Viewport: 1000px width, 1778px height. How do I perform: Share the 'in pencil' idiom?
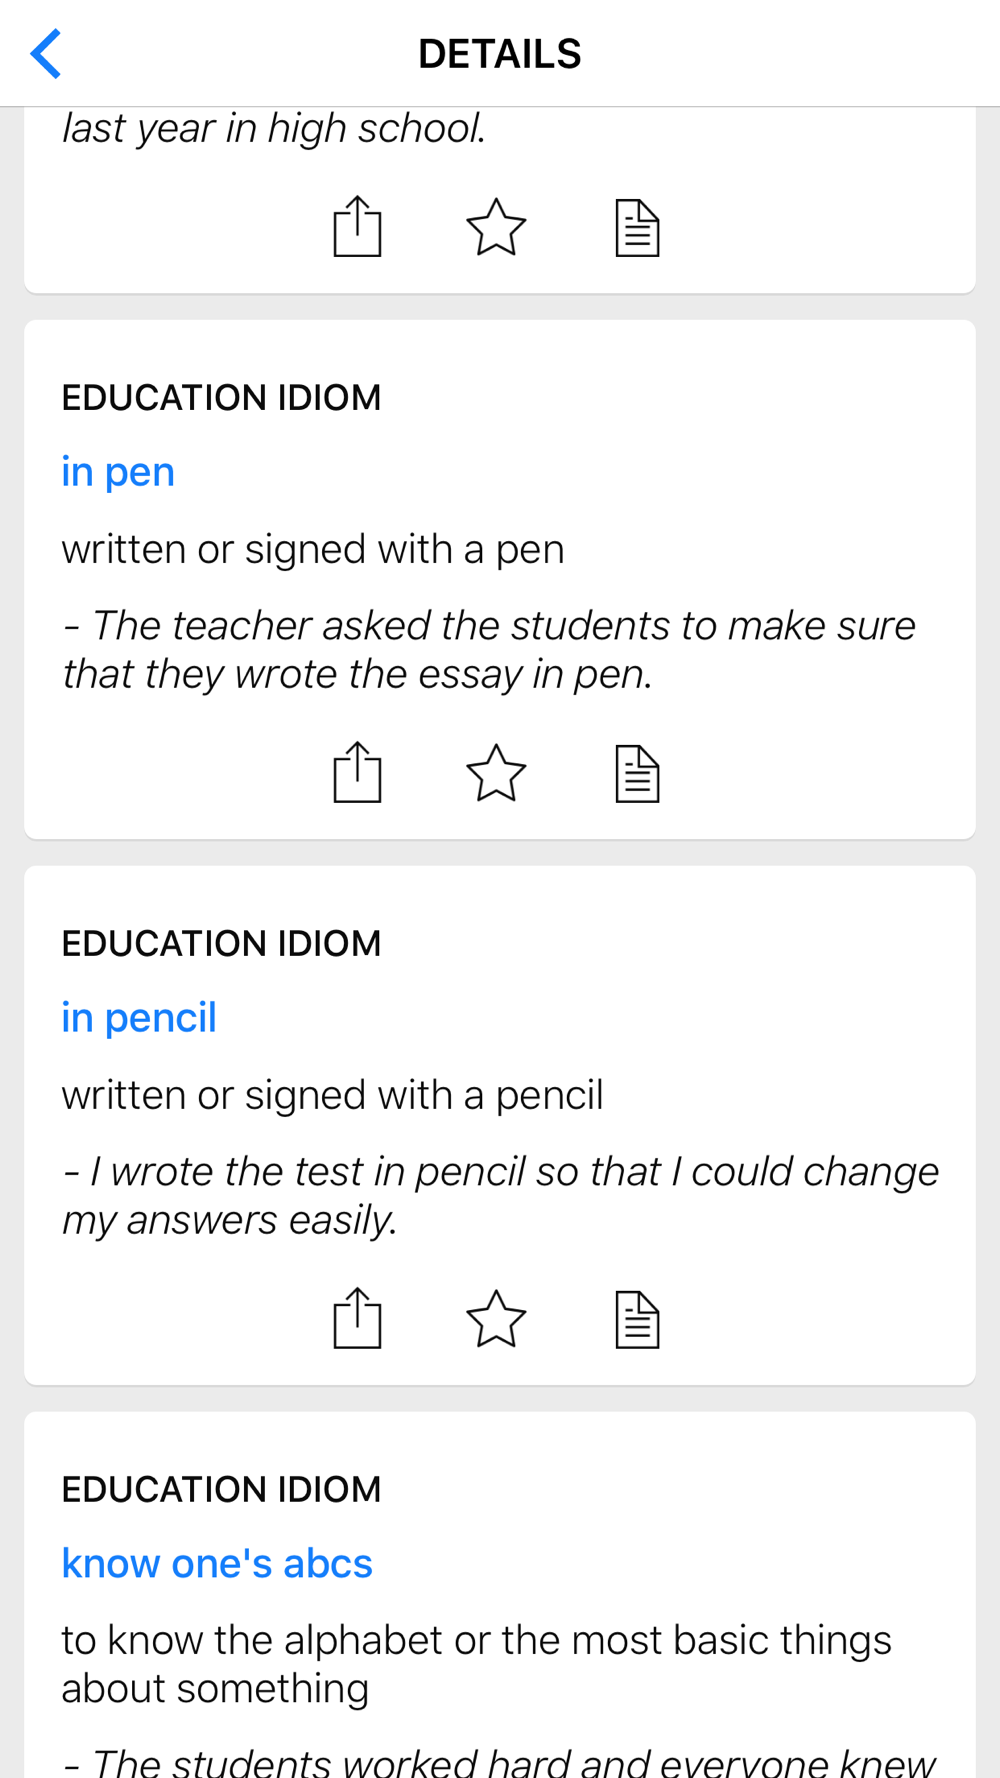[357, 1319]
